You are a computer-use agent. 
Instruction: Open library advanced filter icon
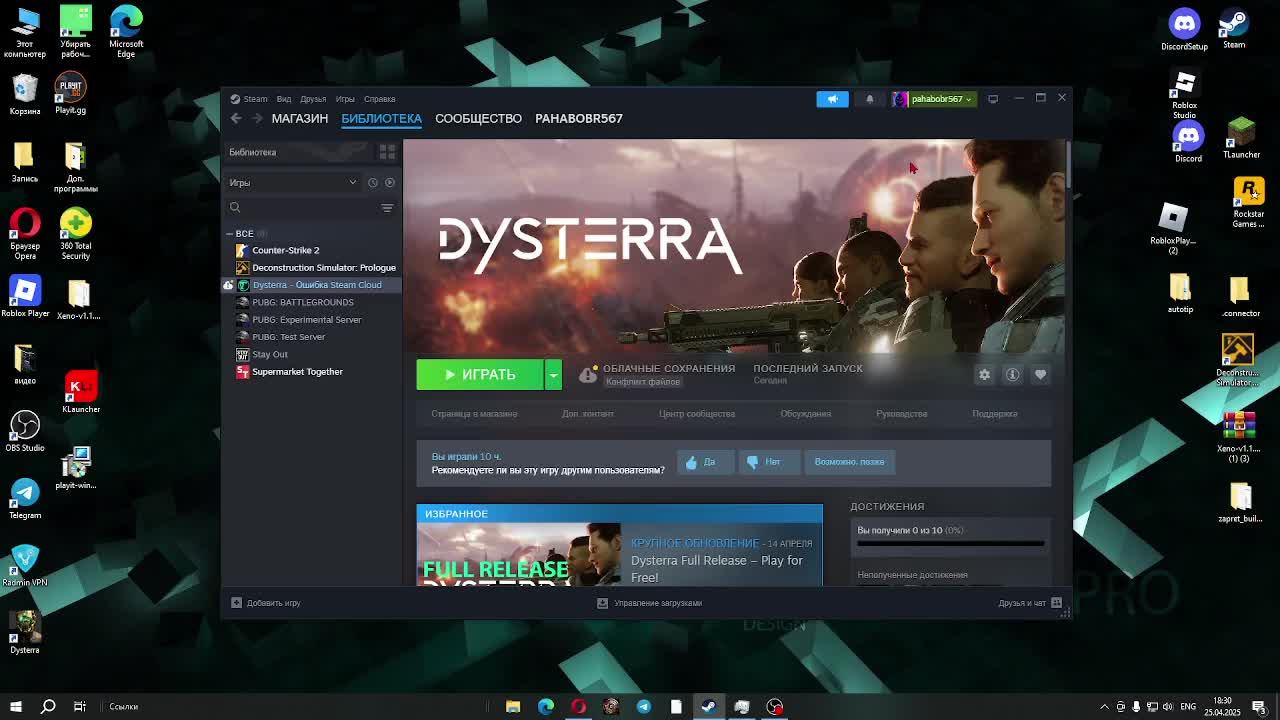pos(387,208)
